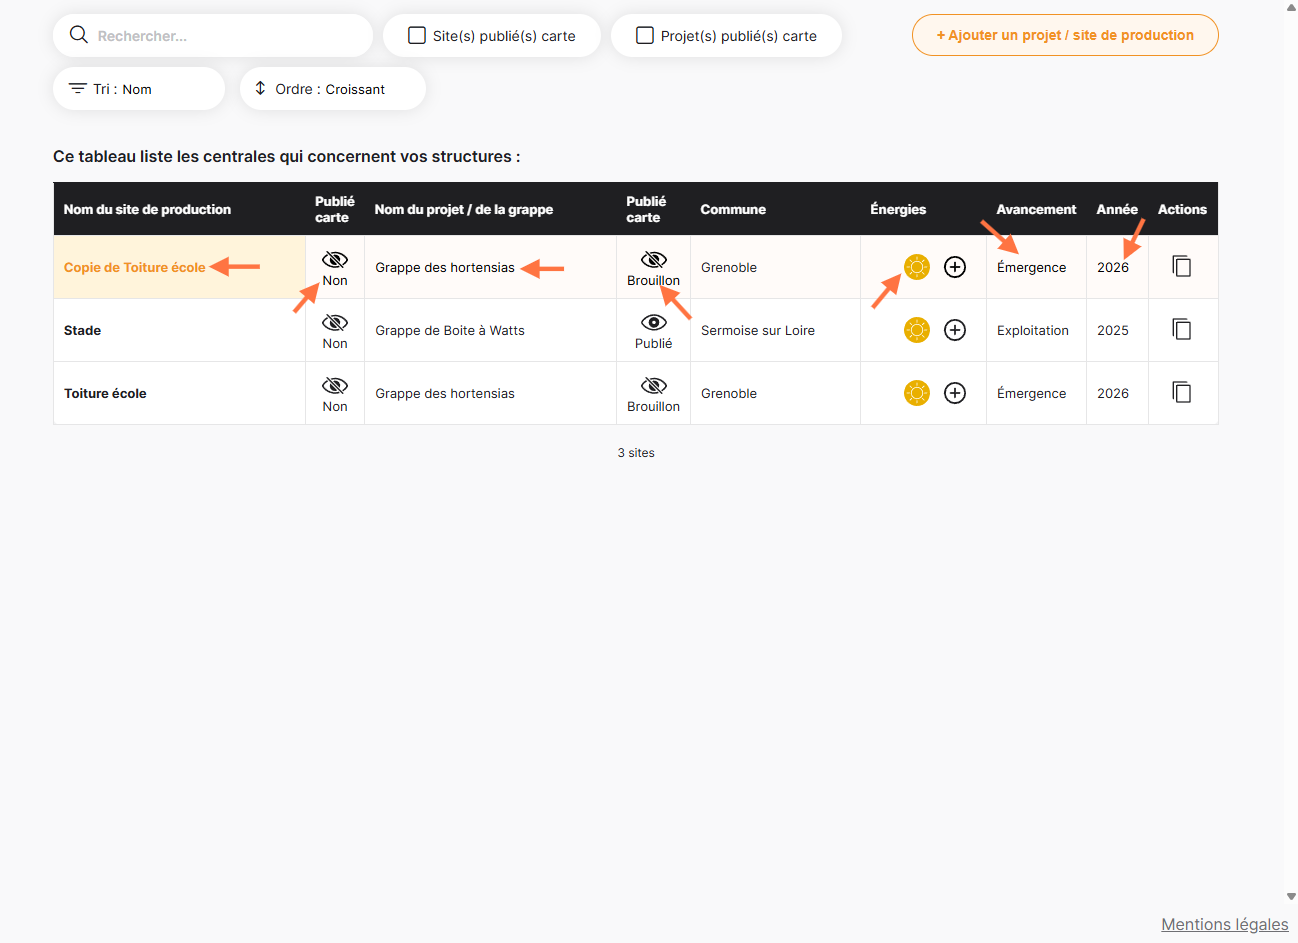Click the page vertical scrollbar
Image resolution: width=1298 pixels, height=943 pixels.
point(1291,450)
